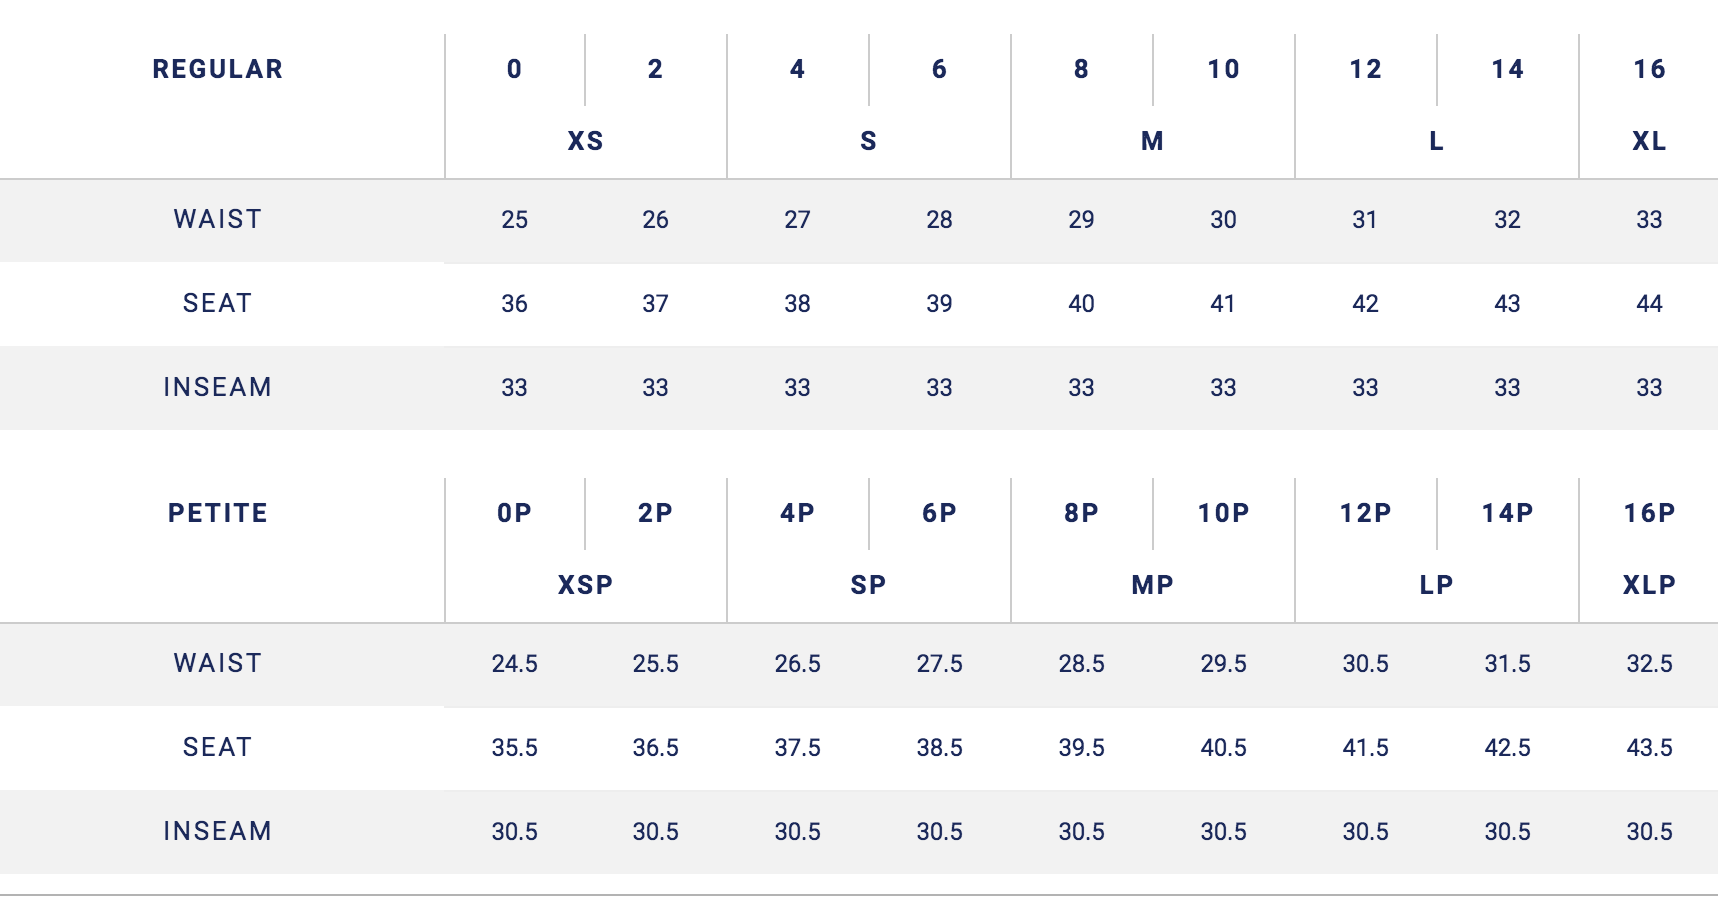The width and height of the screenshot is (1718, 898).
Task: Click the size 0 column header
Action: coord(514,69)
